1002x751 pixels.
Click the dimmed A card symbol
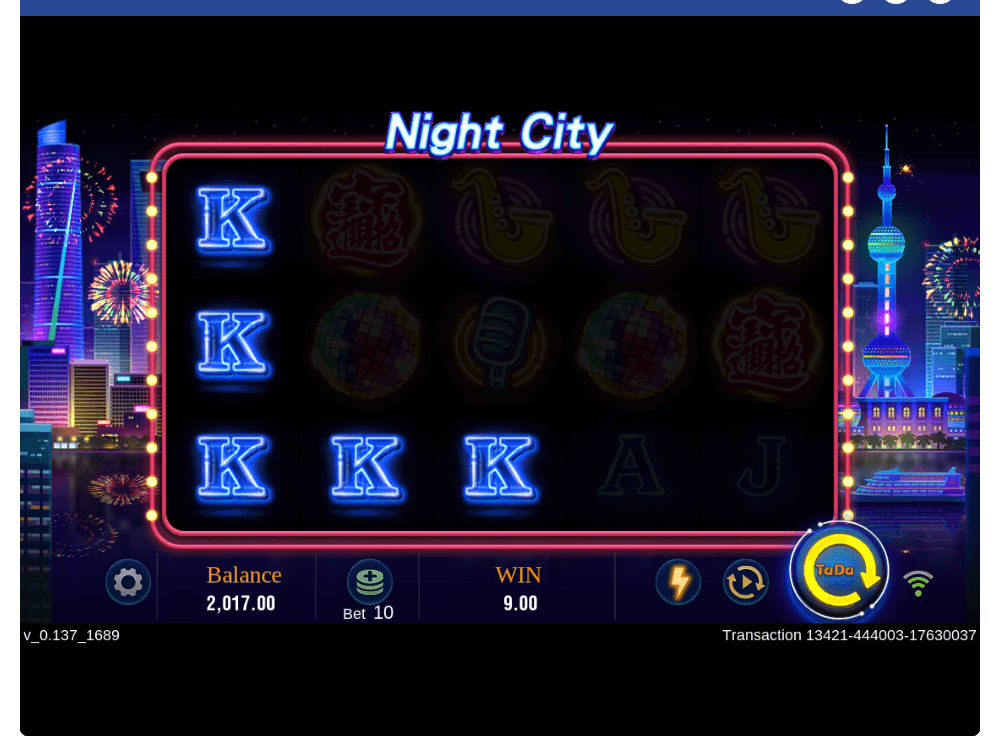click(x=632, y=467)
